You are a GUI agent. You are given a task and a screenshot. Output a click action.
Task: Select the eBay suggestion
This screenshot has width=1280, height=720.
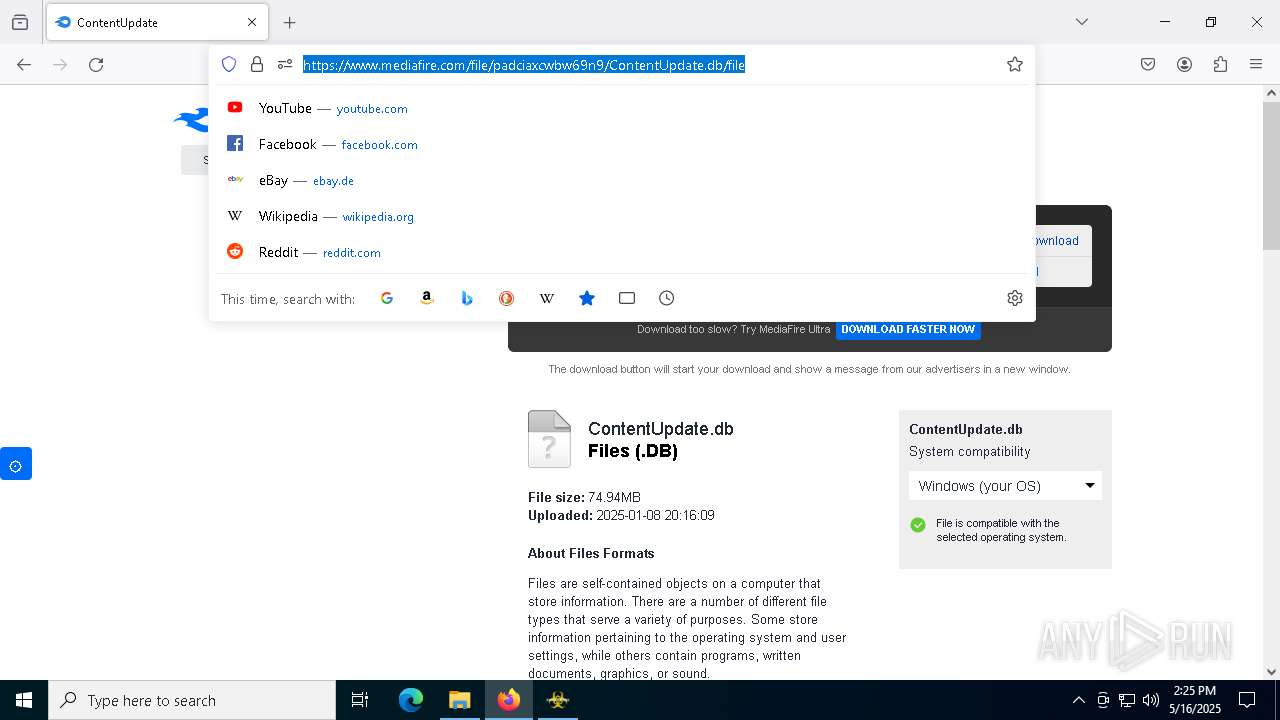tap(622, 180)
